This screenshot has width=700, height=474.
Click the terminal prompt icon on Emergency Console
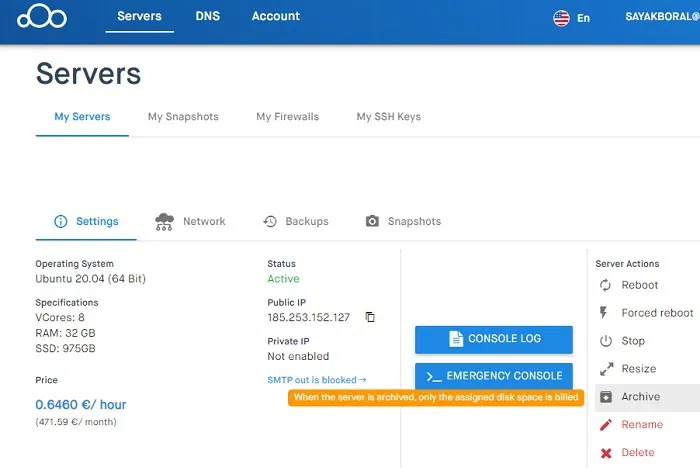pos(434,377)
